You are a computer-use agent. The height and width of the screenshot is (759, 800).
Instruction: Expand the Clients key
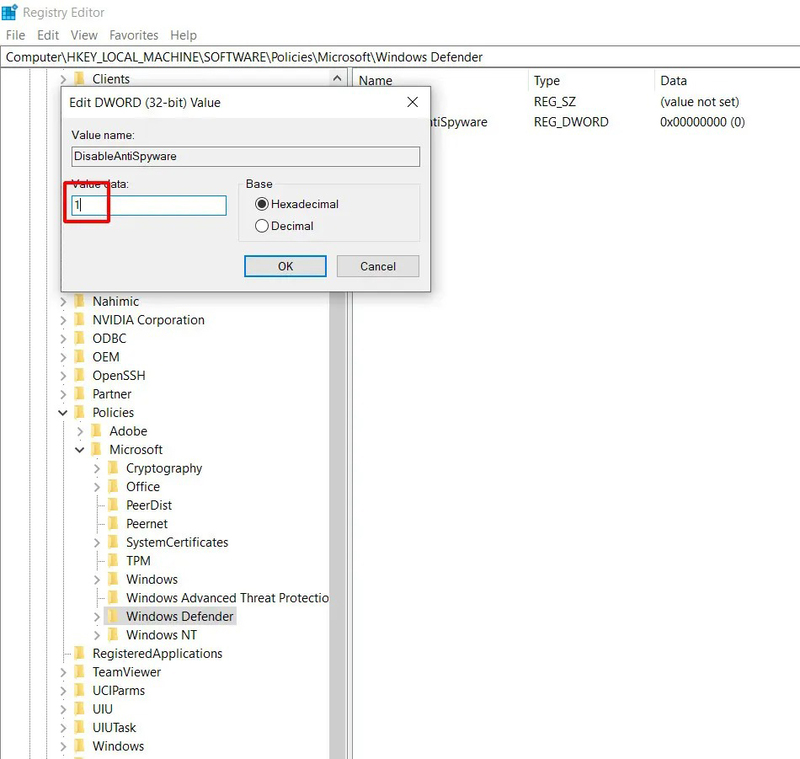coord(63,80)
